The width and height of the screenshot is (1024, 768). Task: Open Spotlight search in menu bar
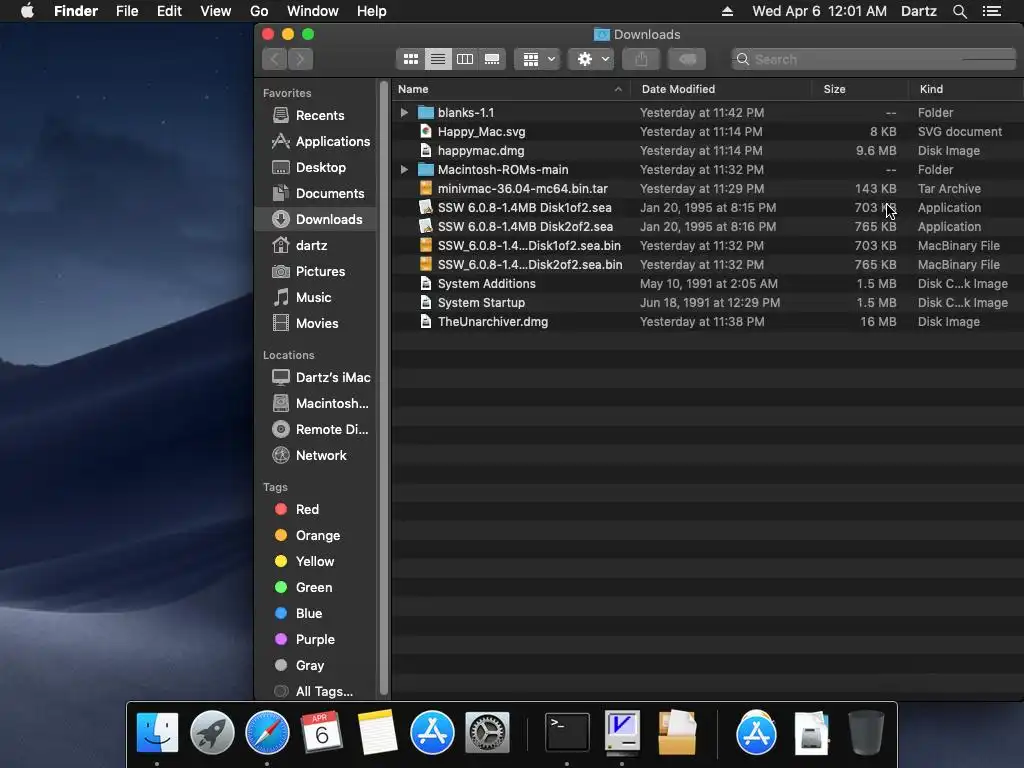959,11
